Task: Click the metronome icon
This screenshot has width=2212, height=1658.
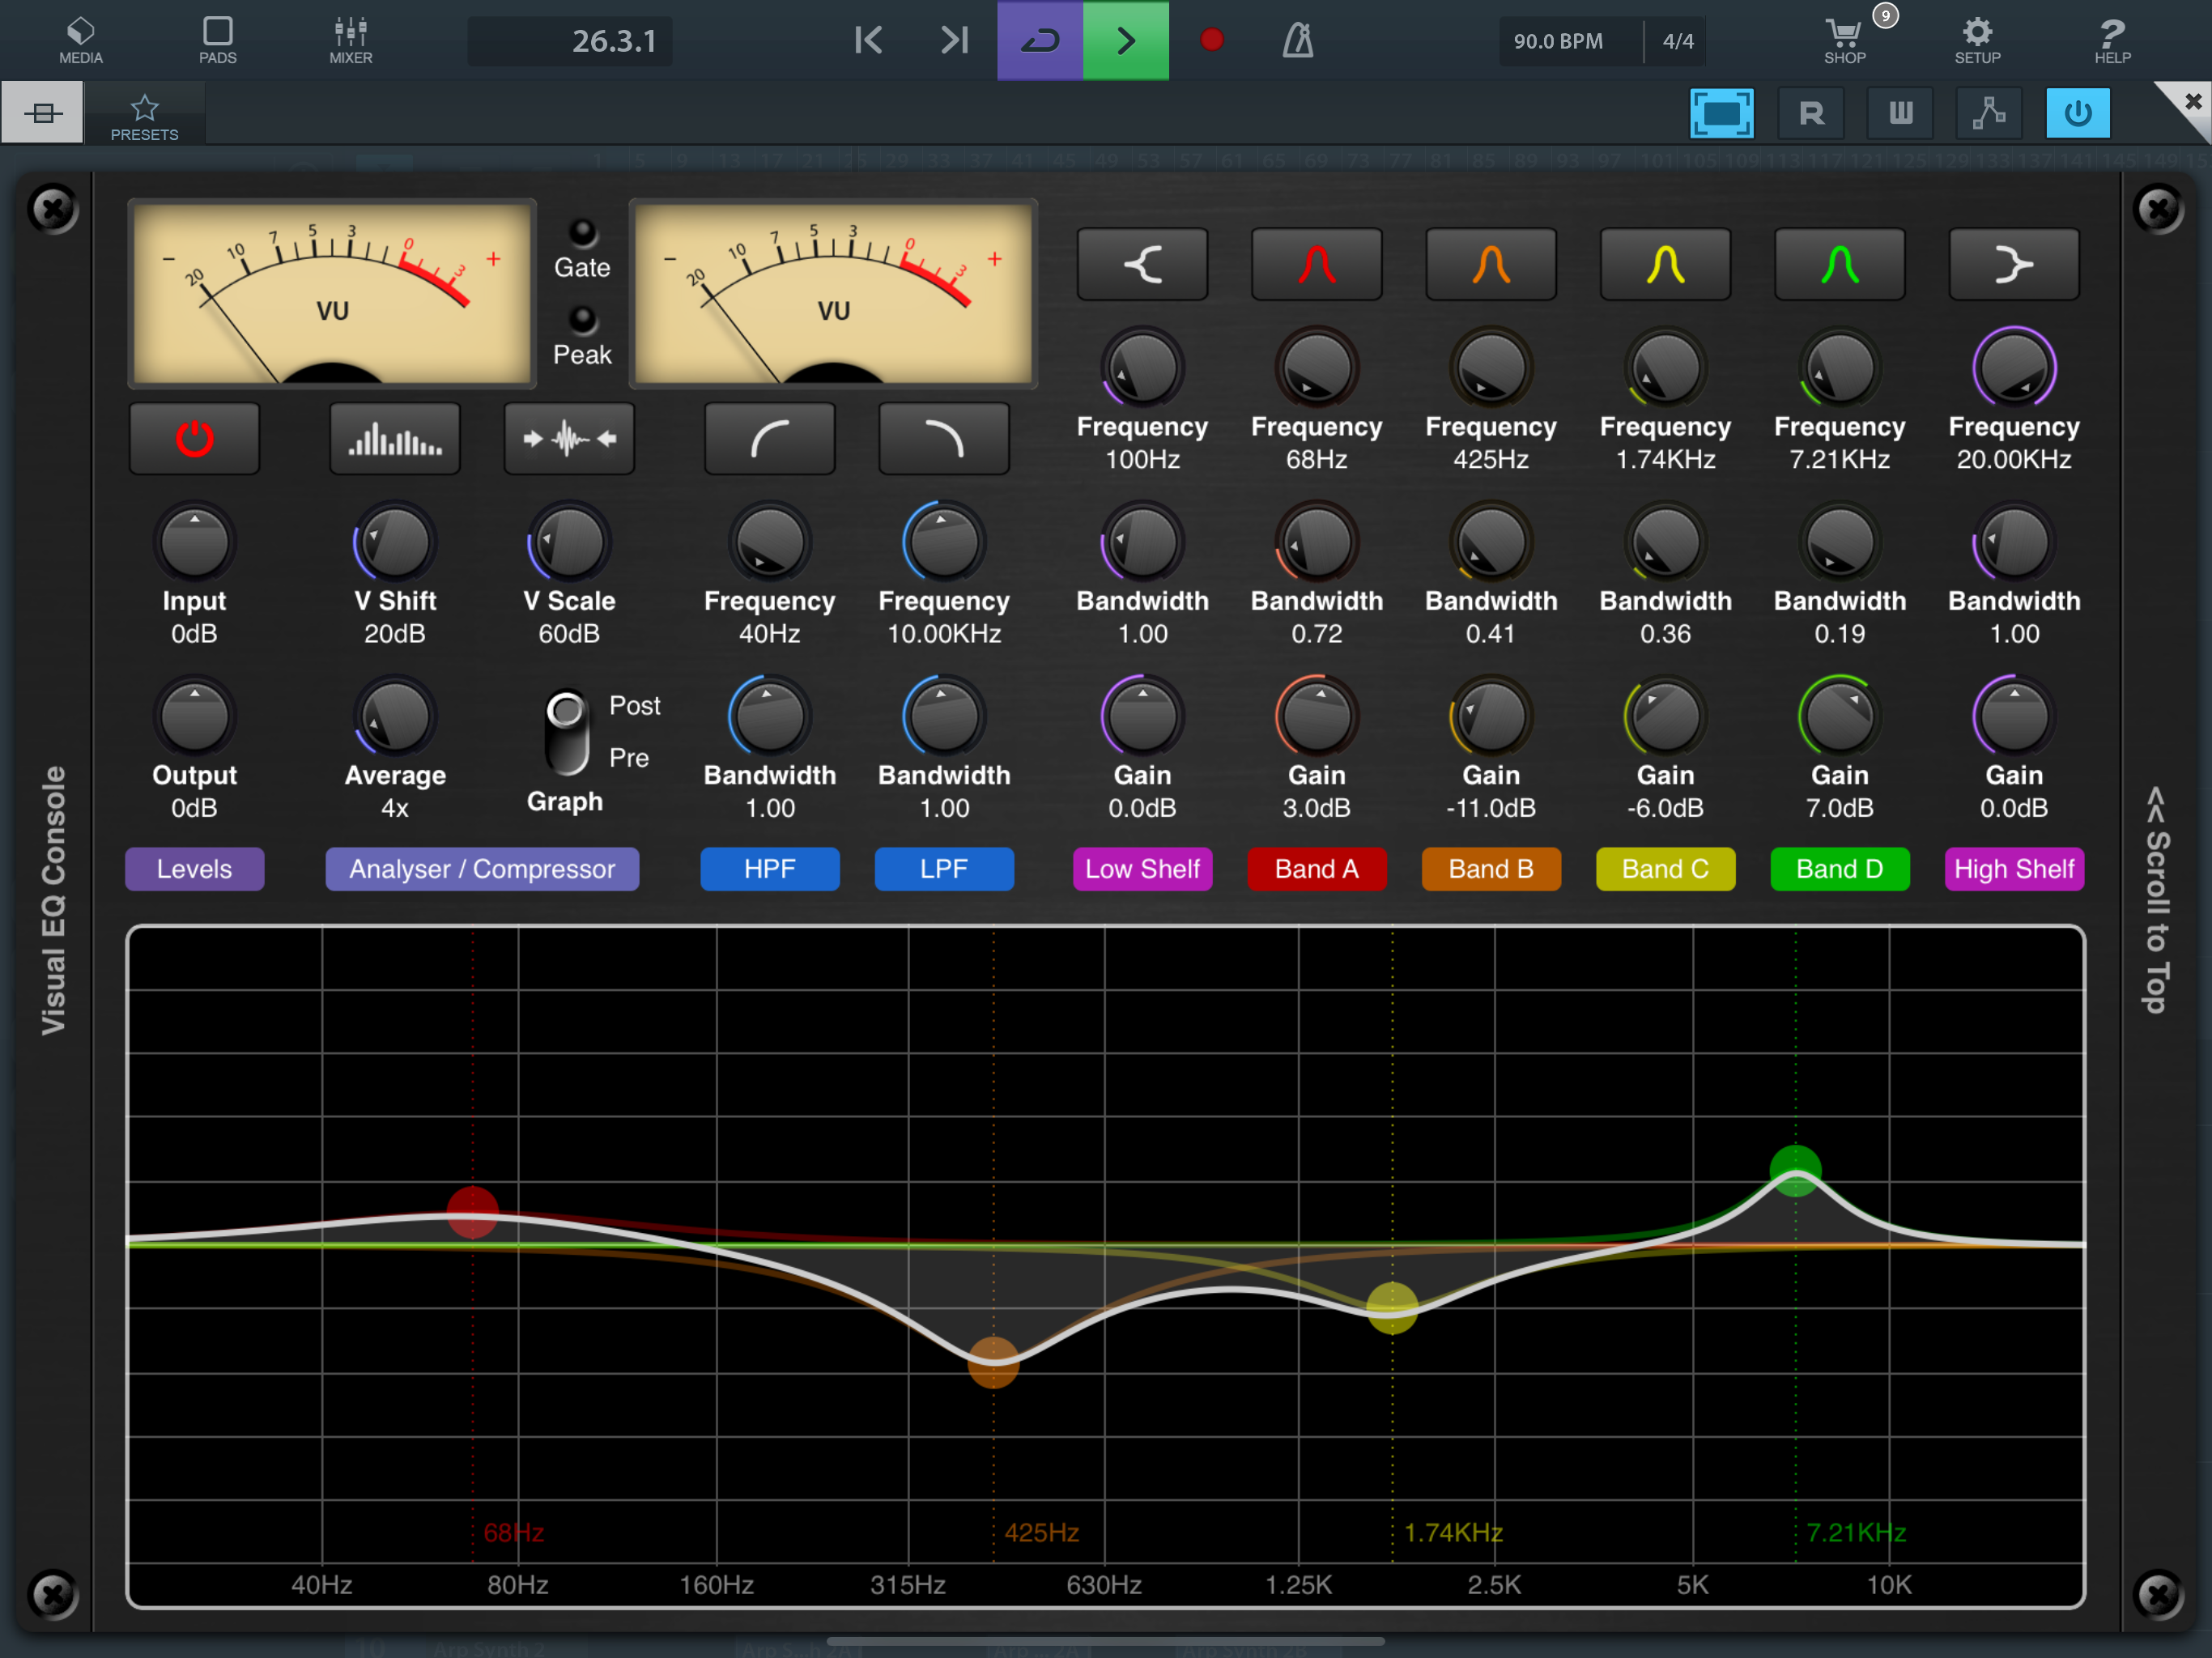Action: (x=1297, y=40)
